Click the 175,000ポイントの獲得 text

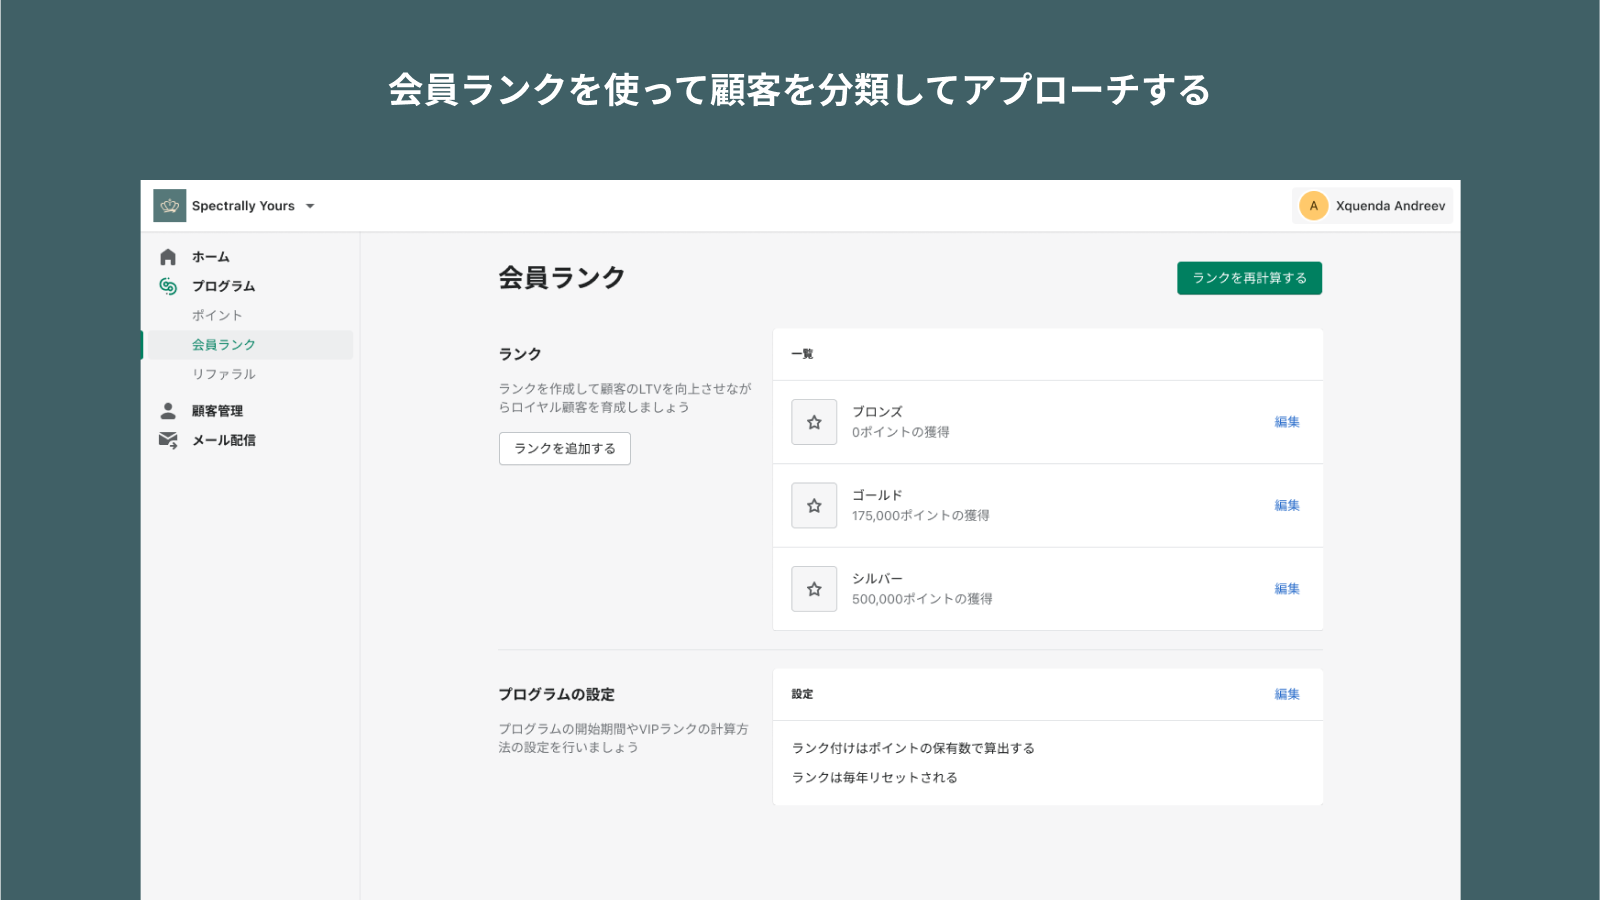(921, 516)
